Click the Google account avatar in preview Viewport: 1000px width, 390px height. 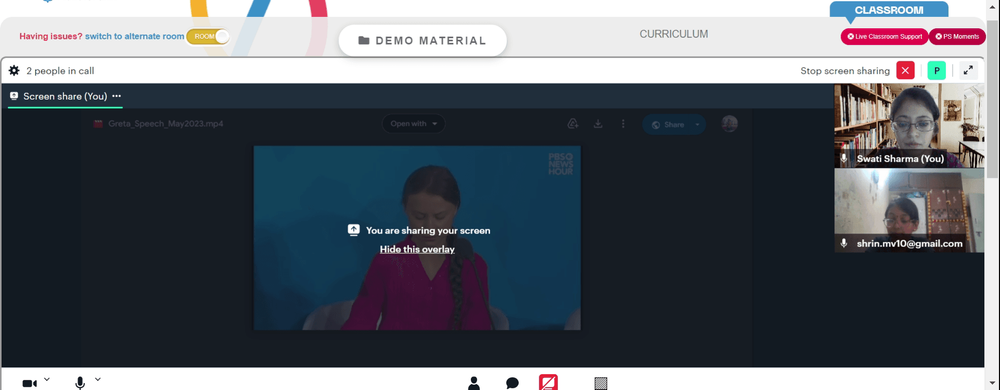(730, 124)
